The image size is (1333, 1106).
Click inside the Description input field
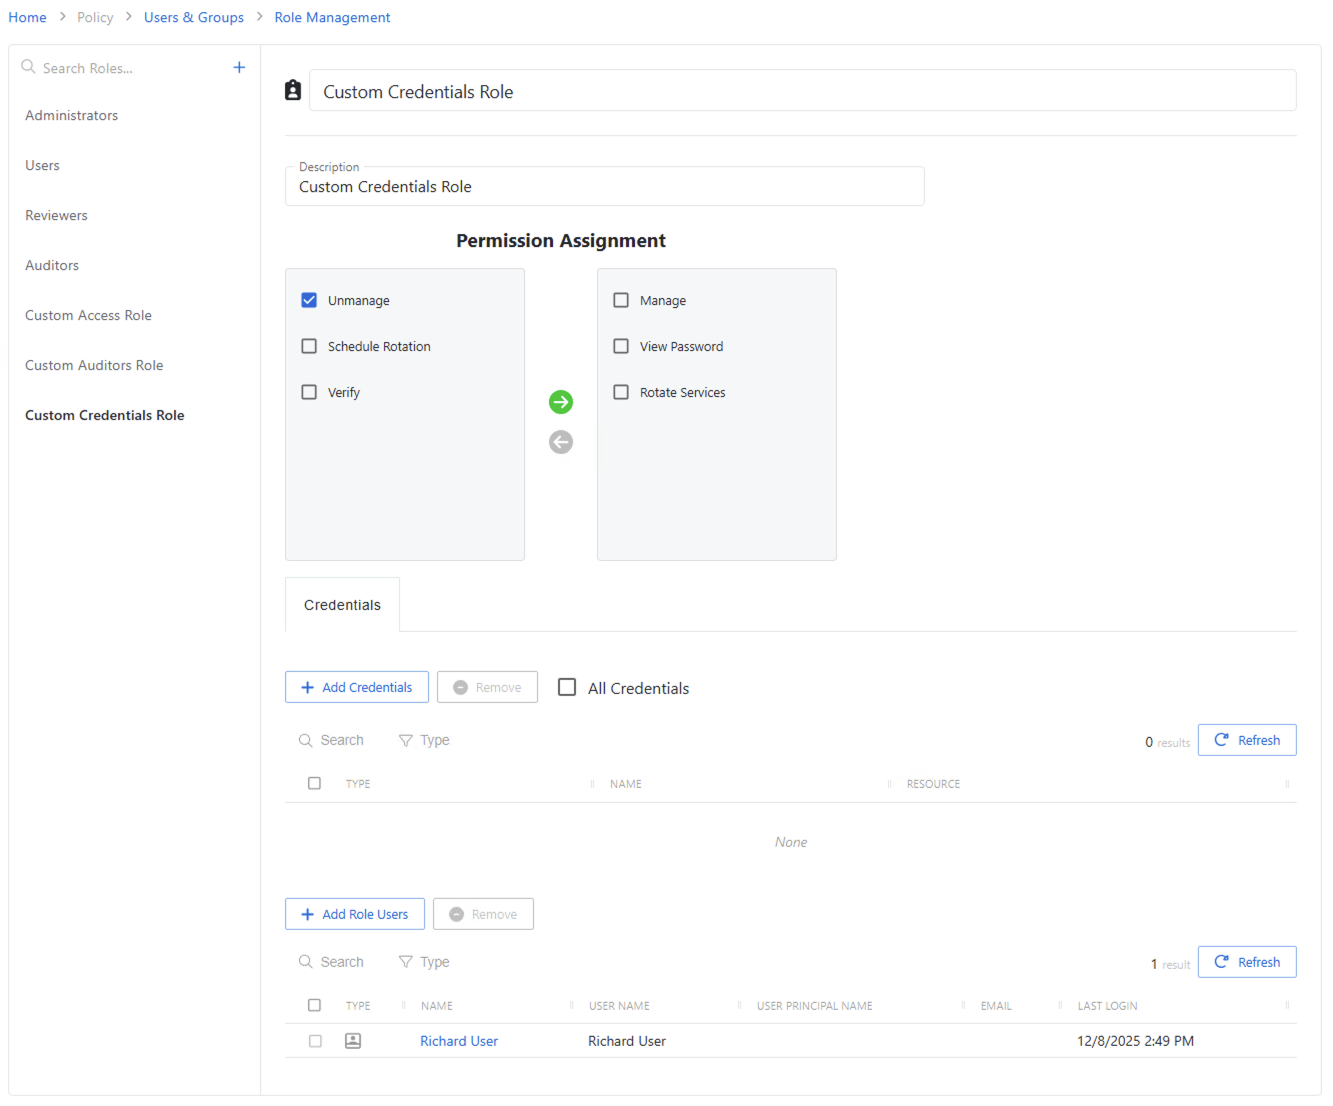[x=605, y=187]
